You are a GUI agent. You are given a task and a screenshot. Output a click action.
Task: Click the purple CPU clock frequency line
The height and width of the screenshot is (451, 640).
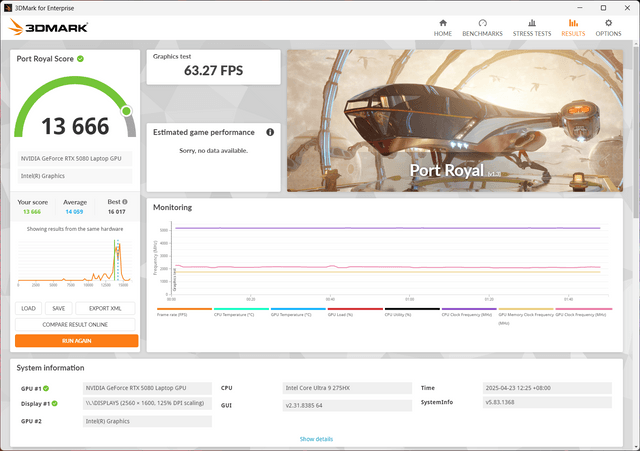388,228
